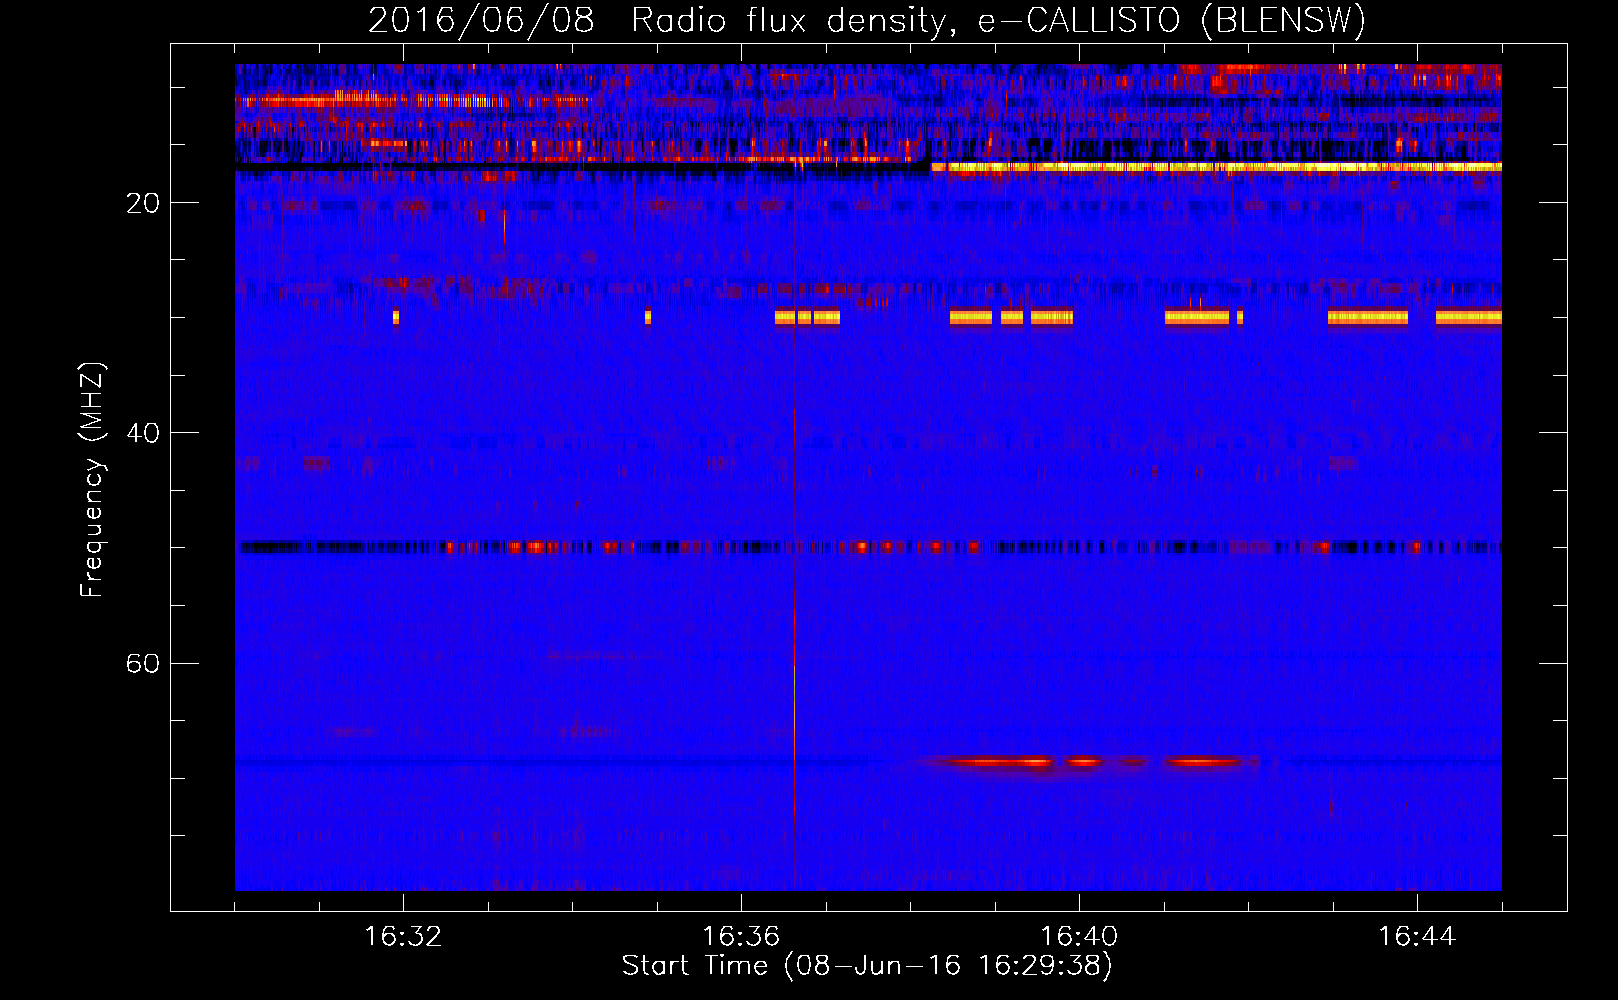The height and width of the screenshot is (1000, 1618).
Task: Click the 16:40 time tick label
Action: click(x=1079, y=937)
